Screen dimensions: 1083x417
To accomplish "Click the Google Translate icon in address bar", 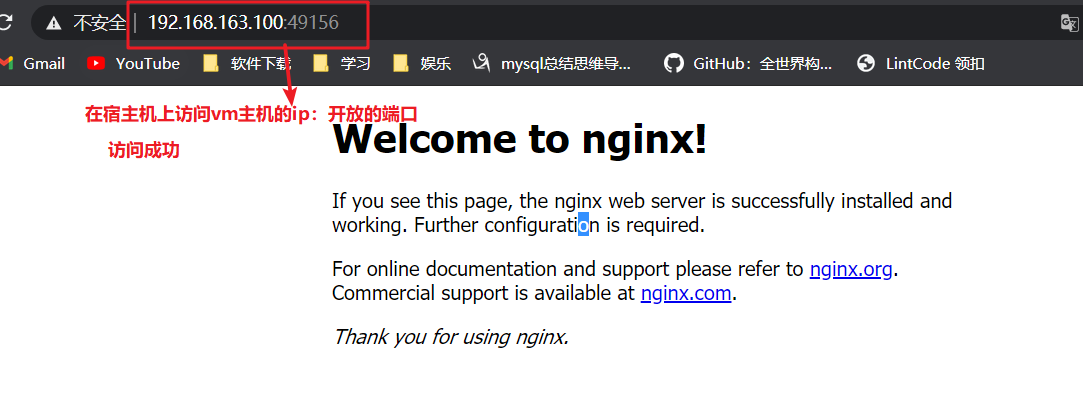I will click(x=1069, y=23).
